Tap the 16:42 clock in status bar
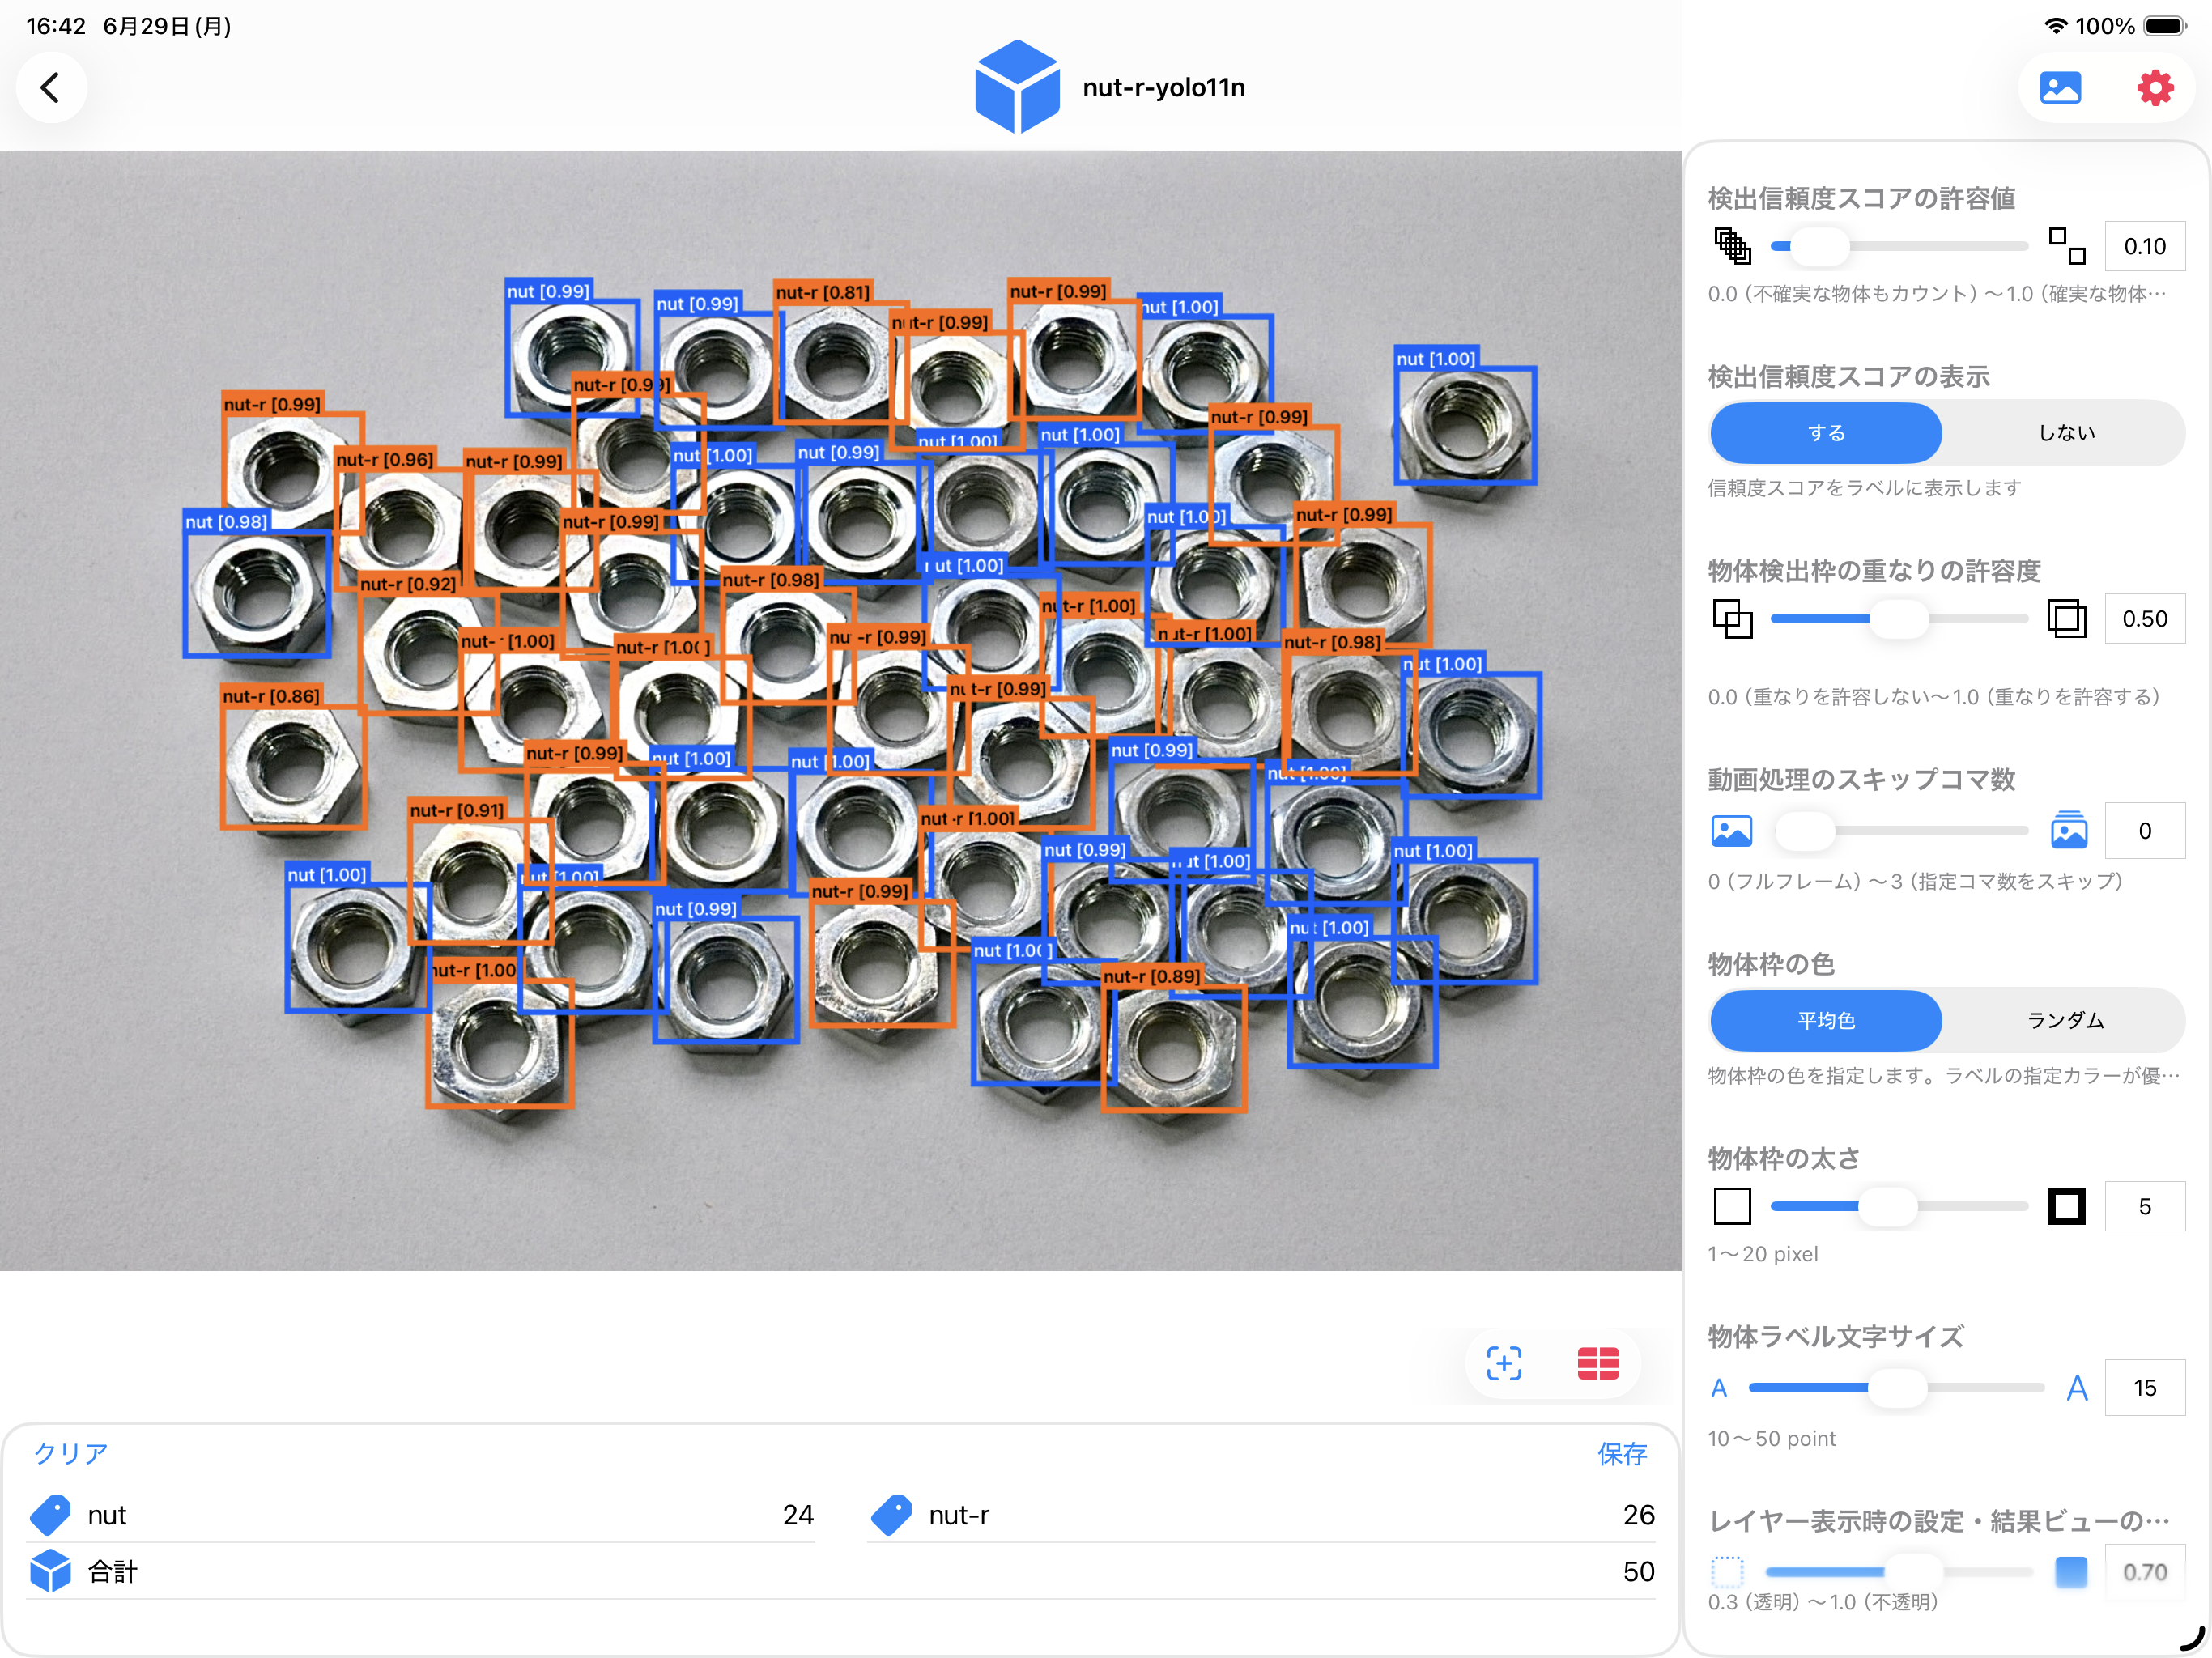This screenshot has width=2212, height=1658. click(56, 26)
